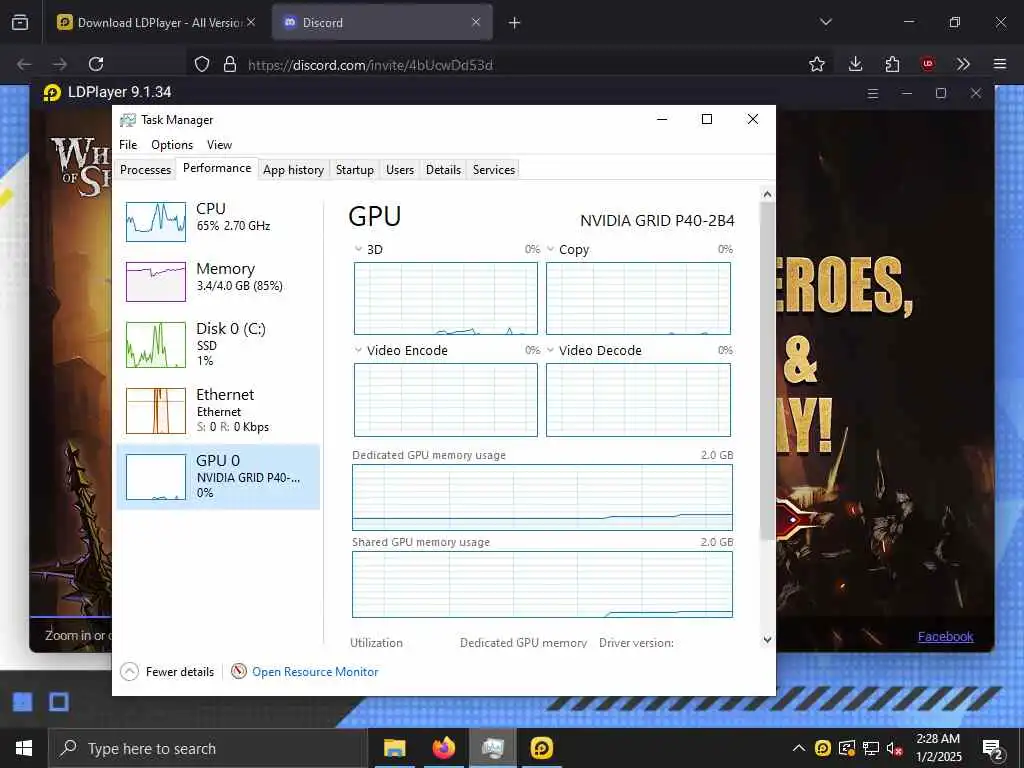Switch to the App history tab
The image size is (1024, 768).
point(294,170)
